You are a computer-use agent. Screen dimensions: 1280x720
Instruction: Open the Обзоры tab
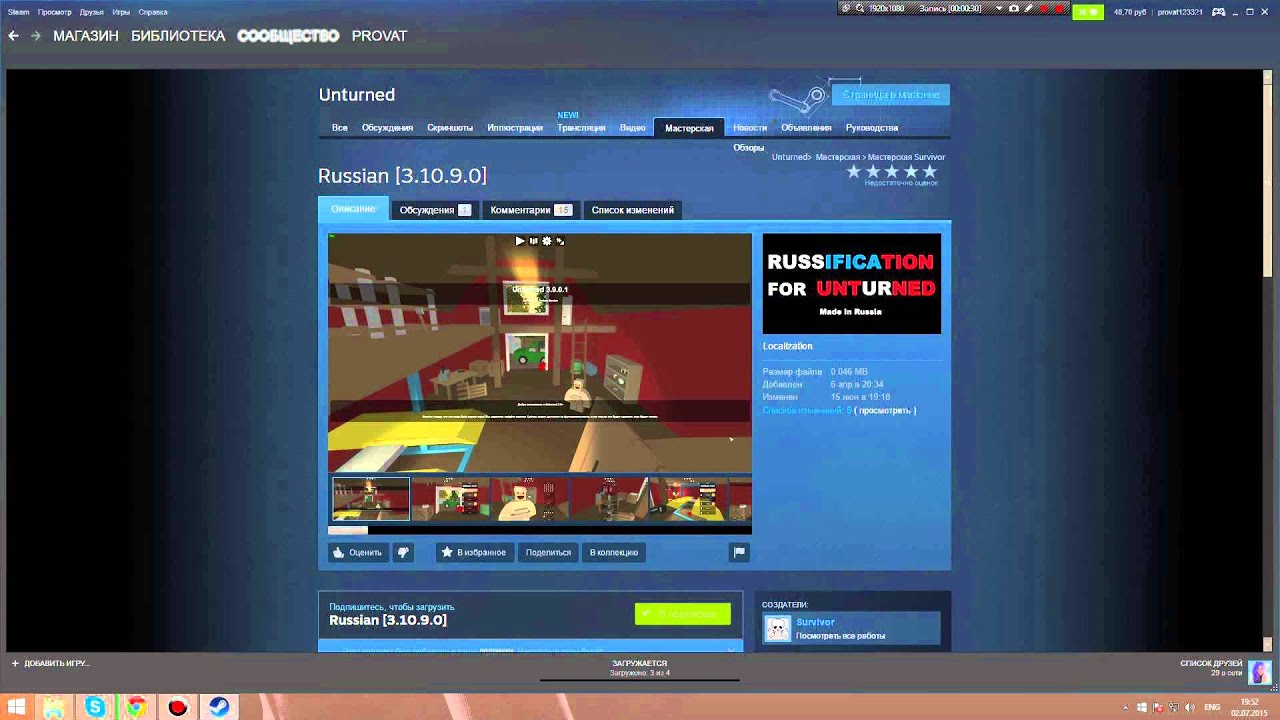(749, 148)
